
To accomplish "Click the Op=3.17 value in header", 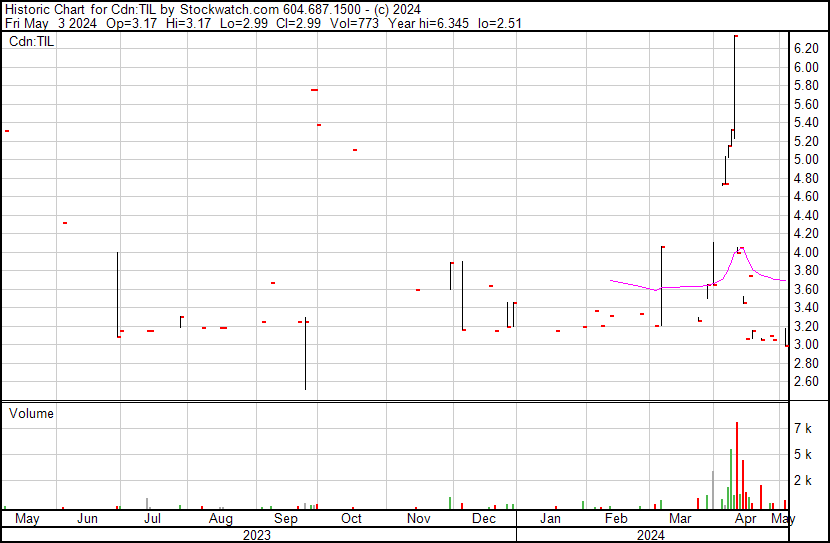I will tap(132, 23).
